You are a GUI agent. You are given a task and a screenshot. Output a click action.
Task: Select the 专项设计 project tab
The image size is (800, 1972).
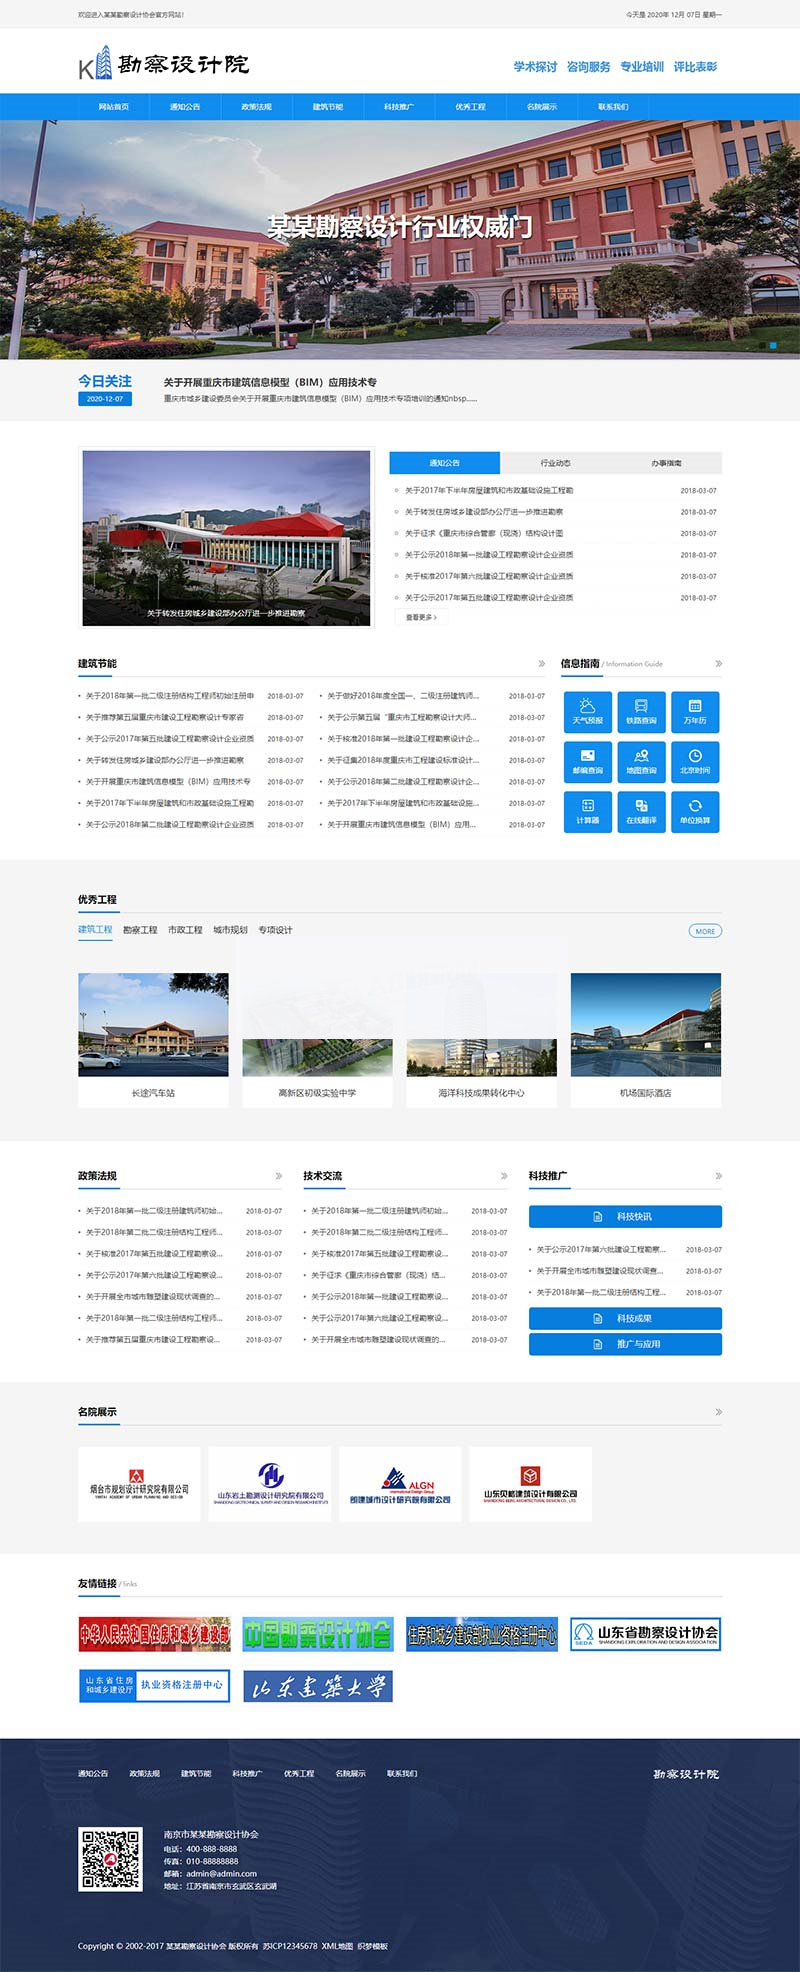(275, 930)
